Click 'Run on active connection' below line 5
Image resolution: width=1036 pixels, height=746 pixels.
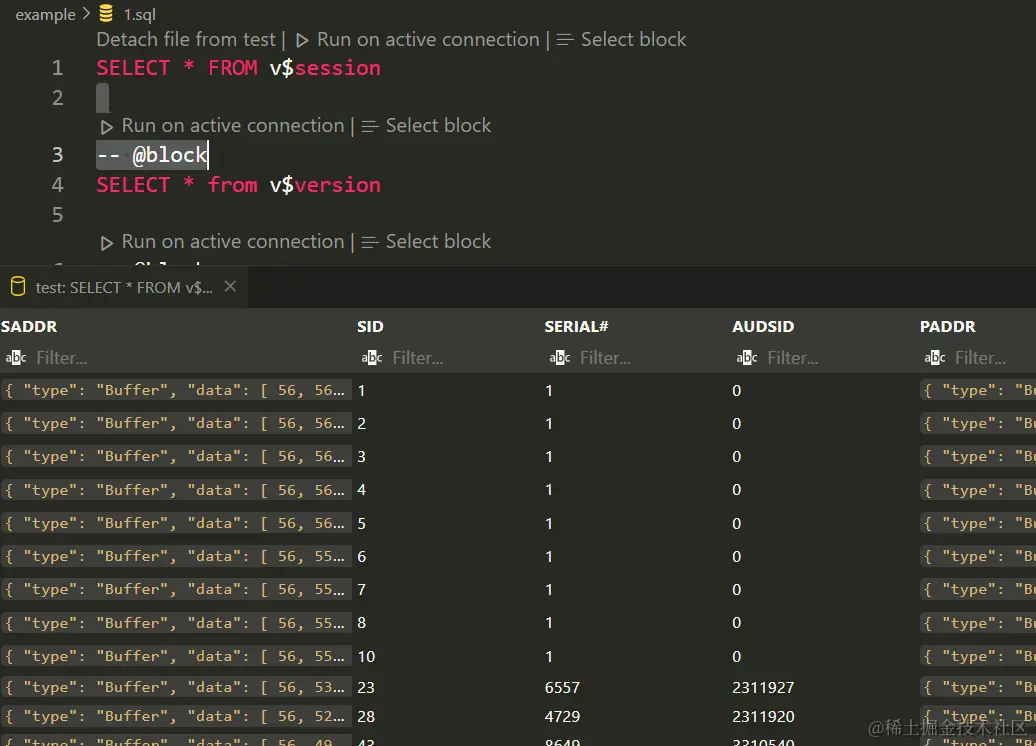click(233, 242)
